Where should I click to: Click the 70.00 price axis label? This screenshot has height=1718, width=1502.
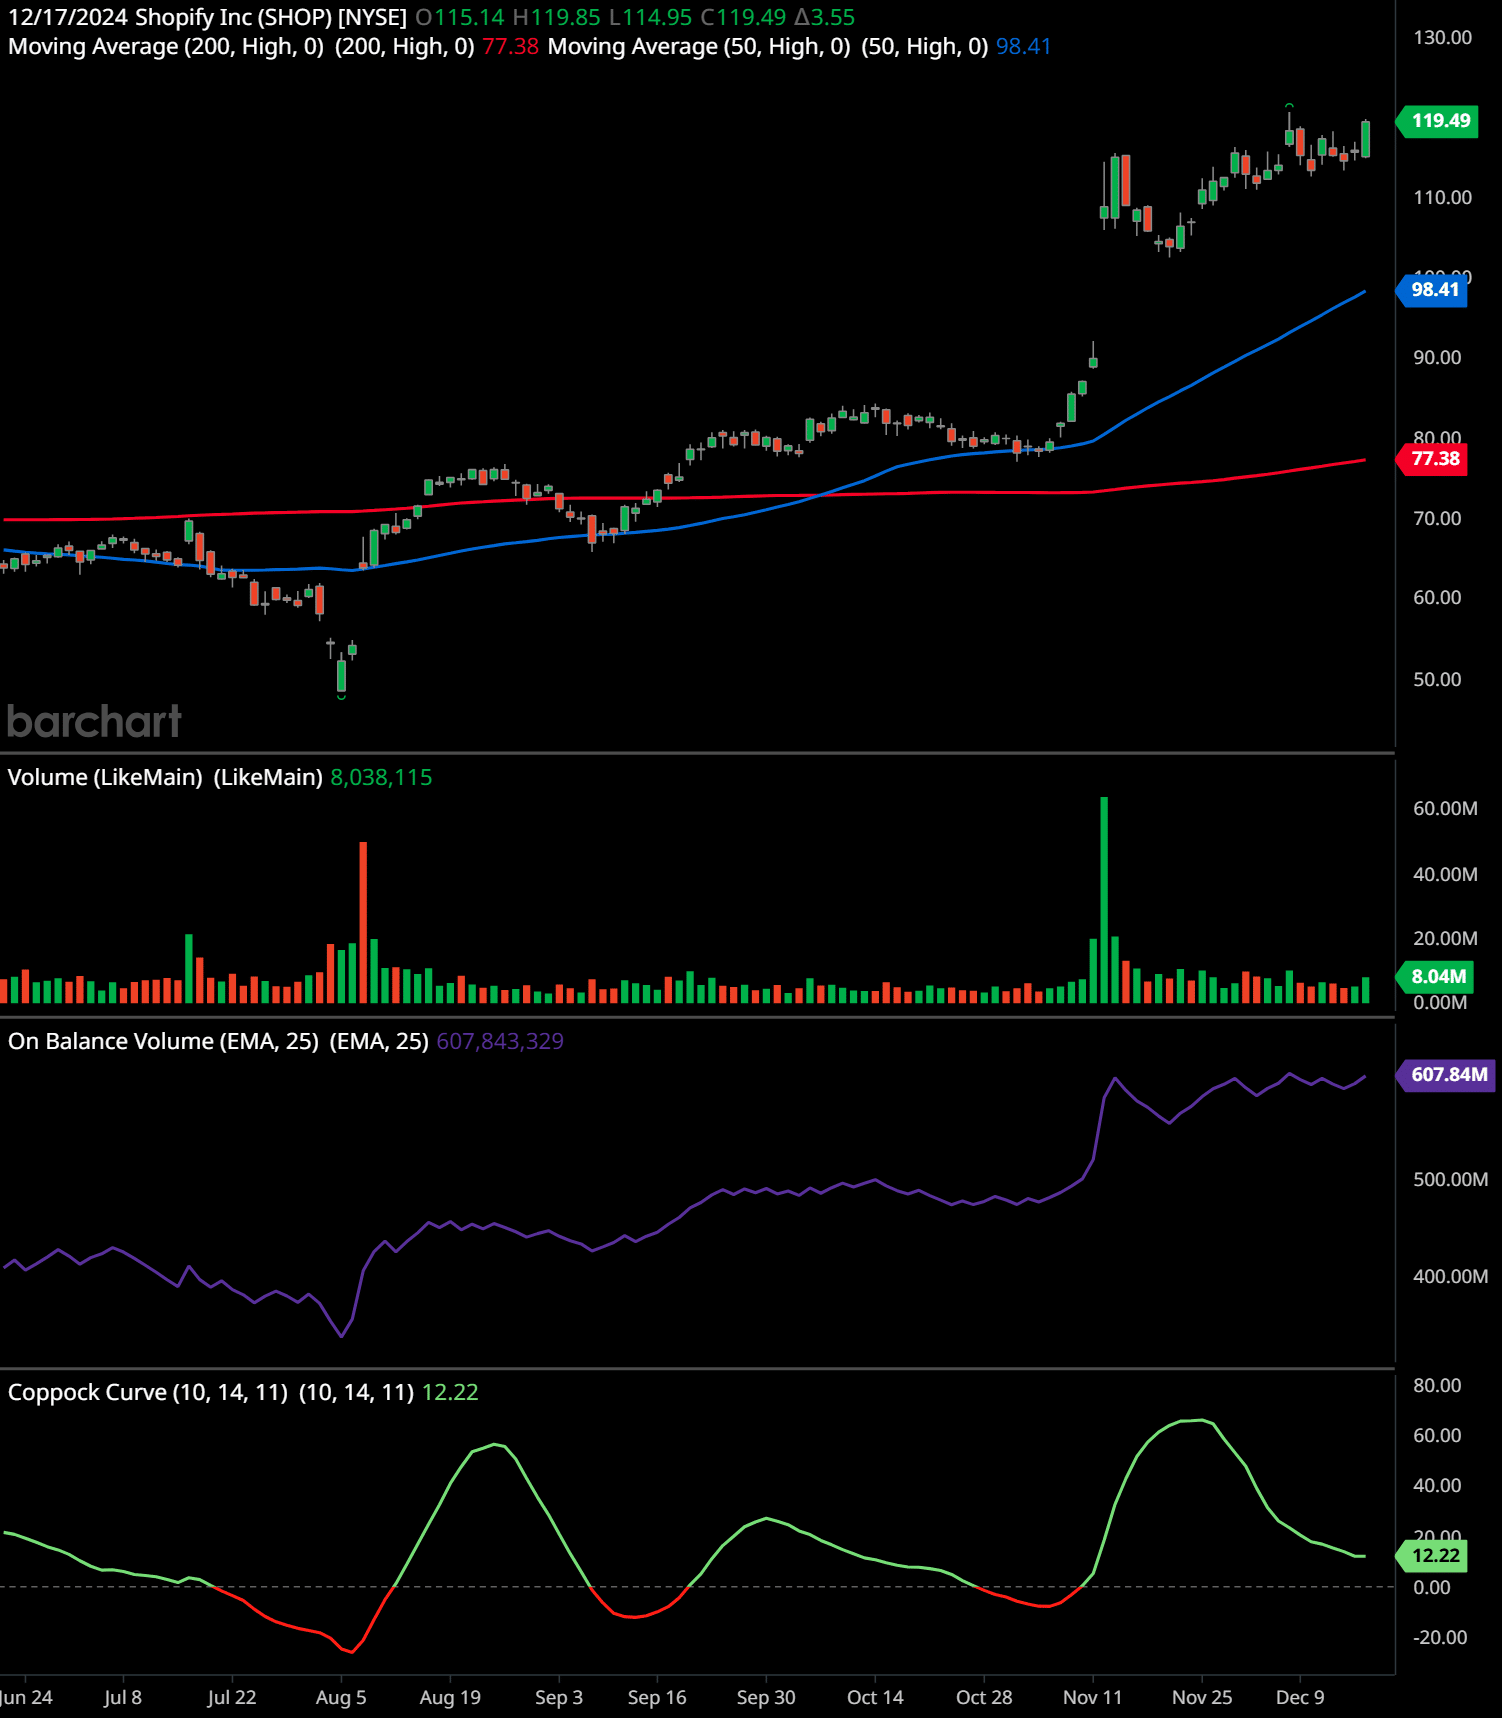pos(1437,519)
